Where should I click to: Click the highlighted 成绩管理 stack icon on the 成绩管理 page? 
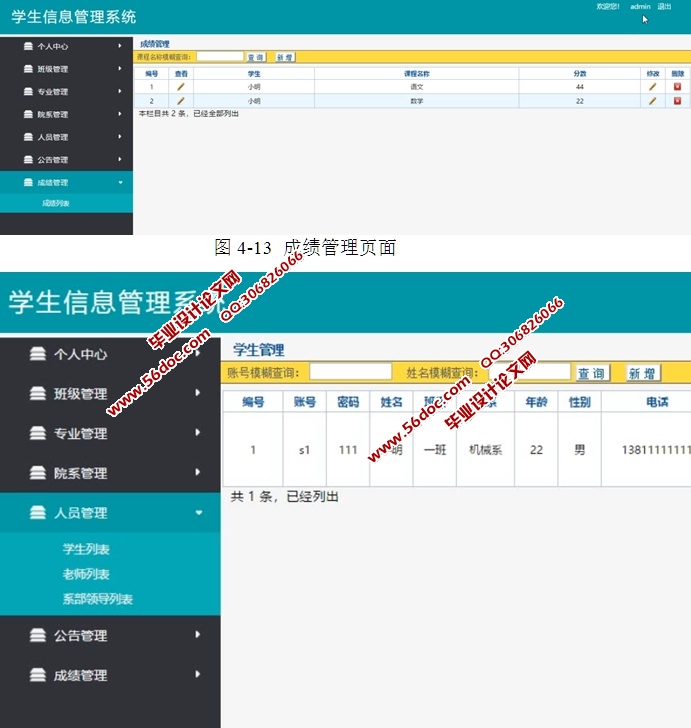[x=28, y=182]
